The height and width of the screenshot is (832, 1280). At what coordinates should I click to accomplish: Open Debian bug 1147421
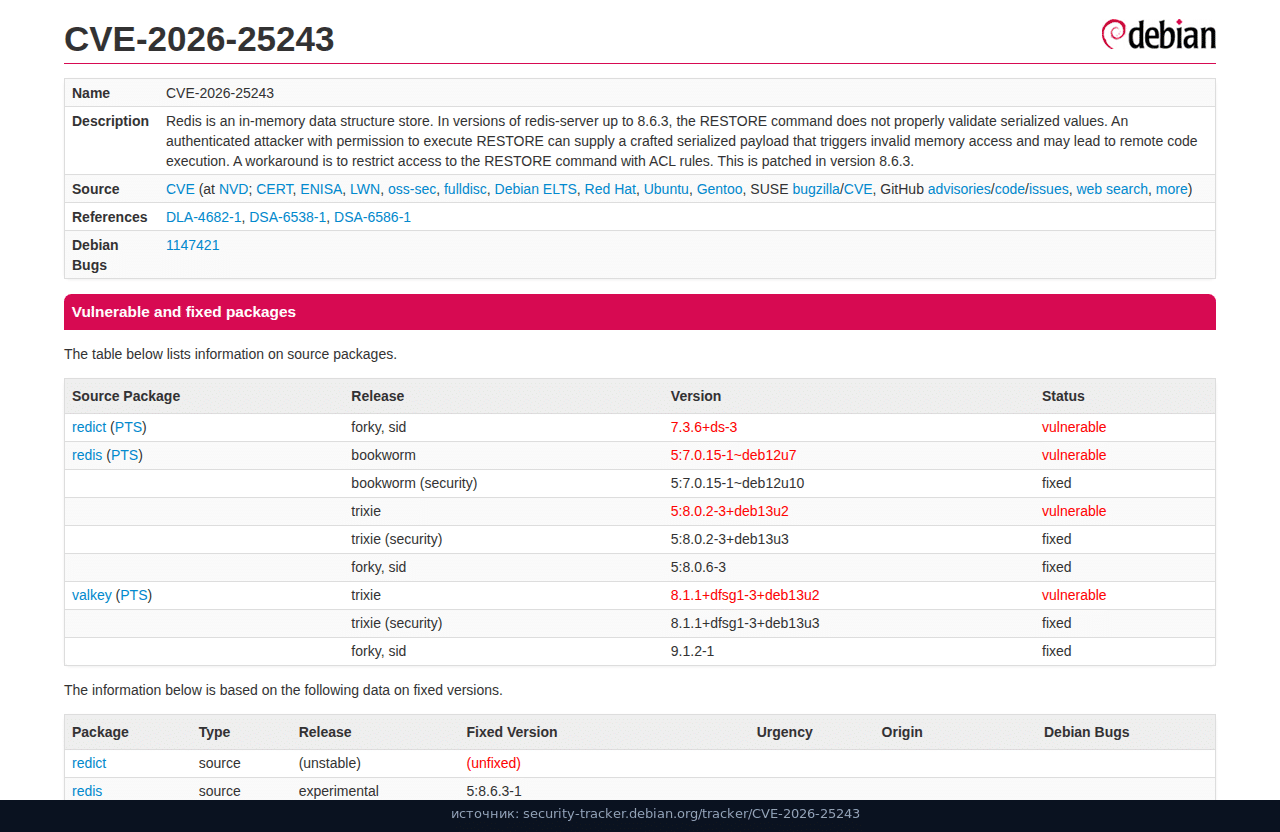tap(193, 245)
